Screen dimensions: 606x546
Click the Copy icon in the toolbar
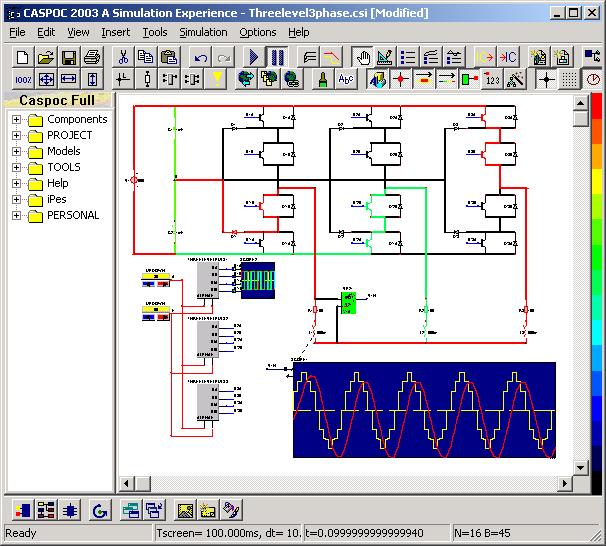click(146, 58)
